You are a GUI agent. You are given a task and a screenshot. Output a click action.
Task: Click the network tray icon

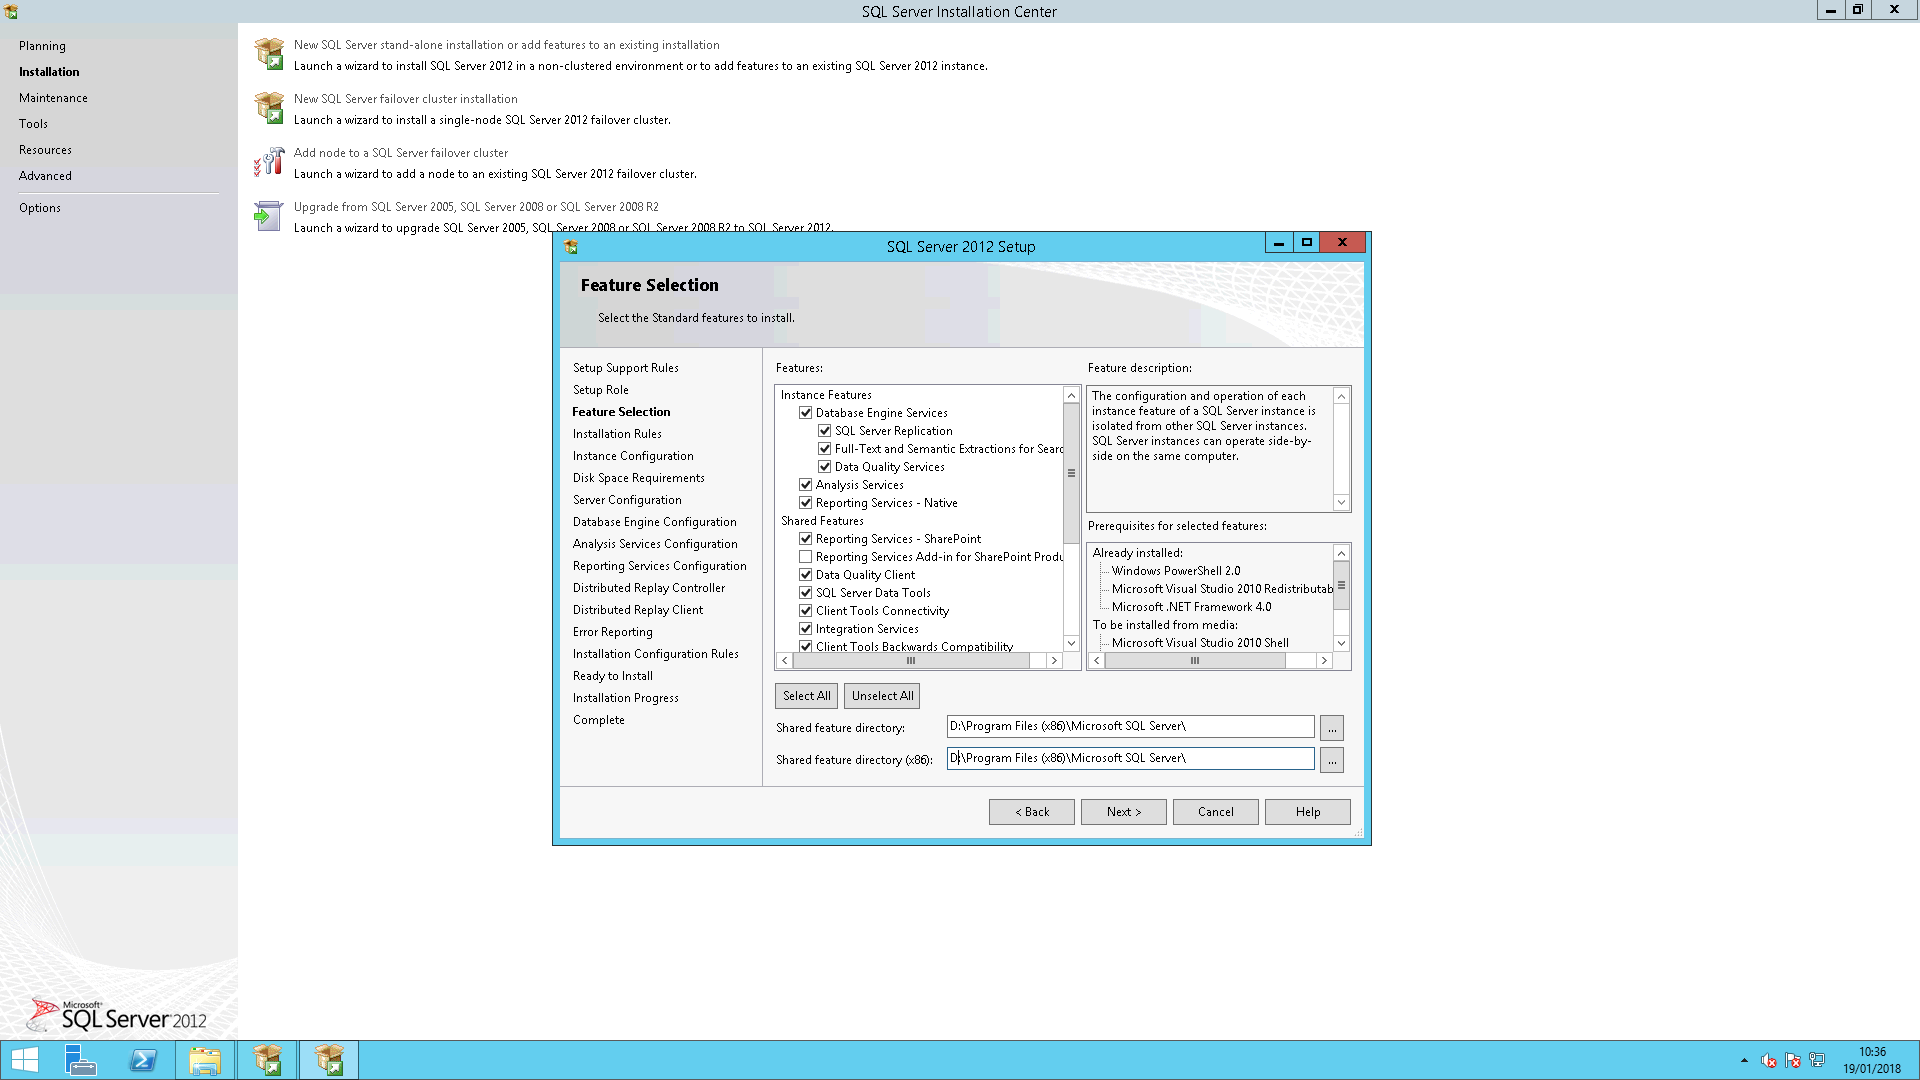point(1817,1060)
